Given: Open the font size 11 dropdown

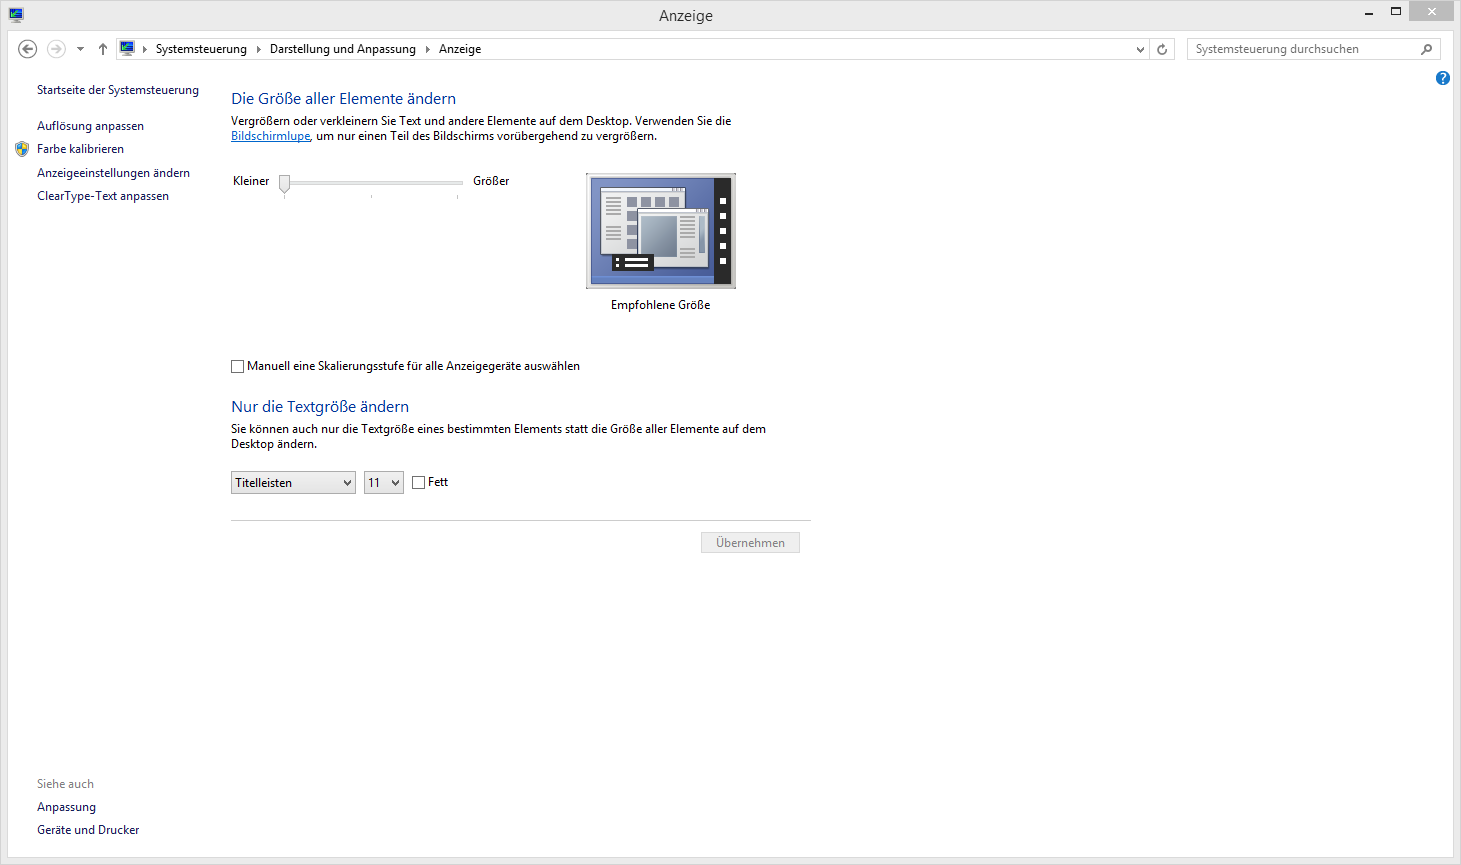Looking at the screenshot, I should pyautogui.click(x=383, y=483).
